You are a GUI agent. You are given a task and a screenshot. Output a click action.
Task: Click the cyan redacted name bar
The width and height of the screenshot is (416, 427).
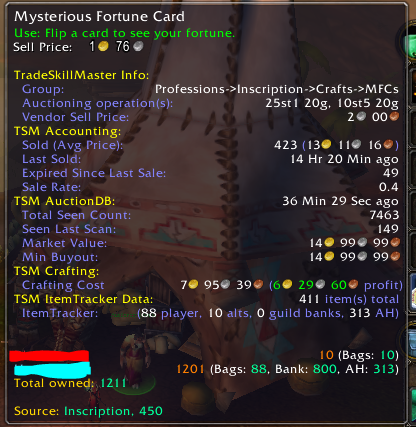coord(53,370)
